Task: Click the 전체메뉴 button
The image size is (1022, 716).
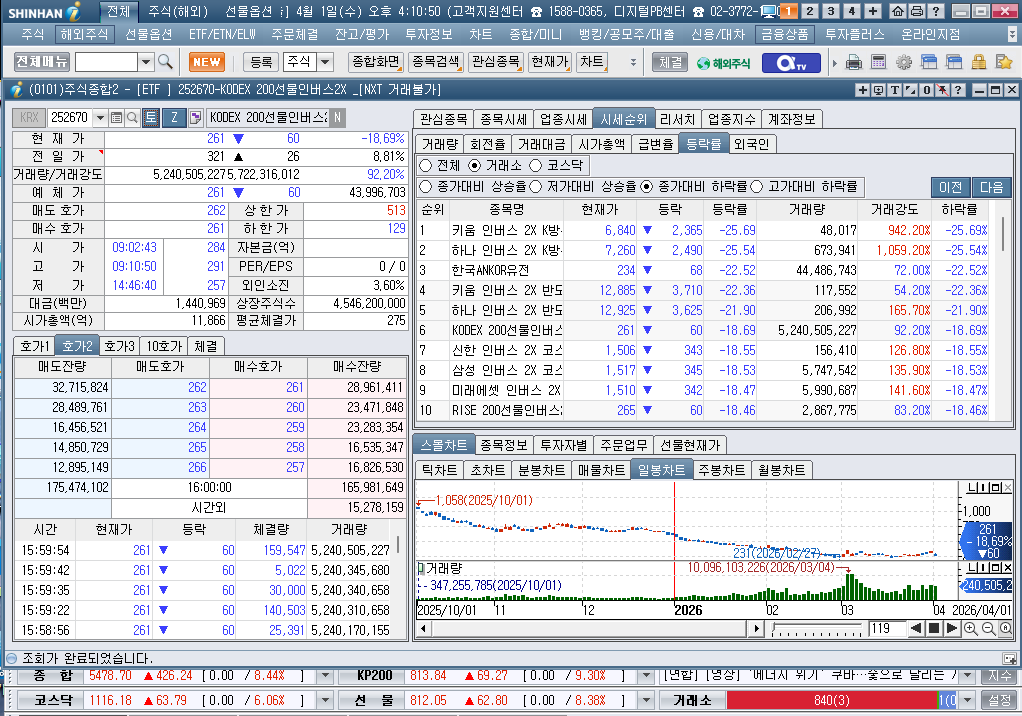Action: click(42, 62)
